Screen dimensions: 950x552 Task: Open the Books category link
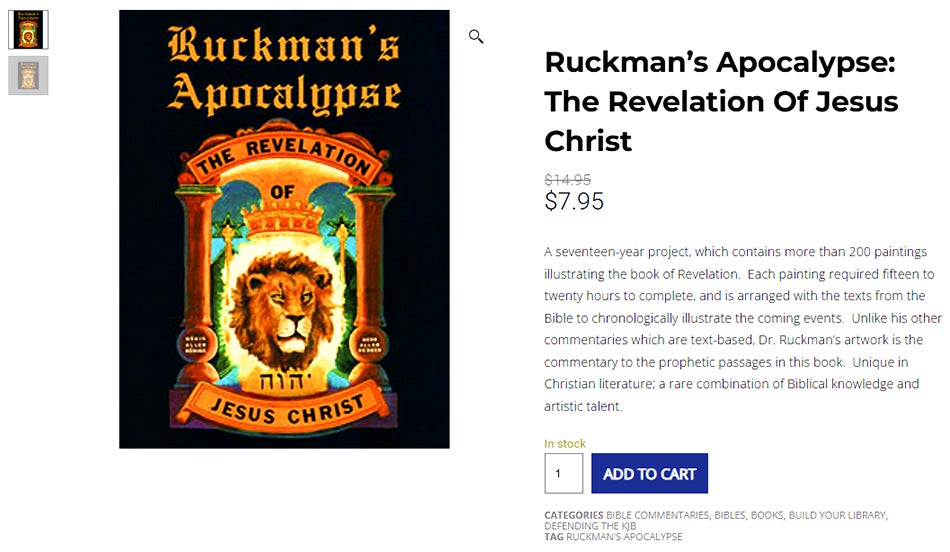tap(767, 516)
